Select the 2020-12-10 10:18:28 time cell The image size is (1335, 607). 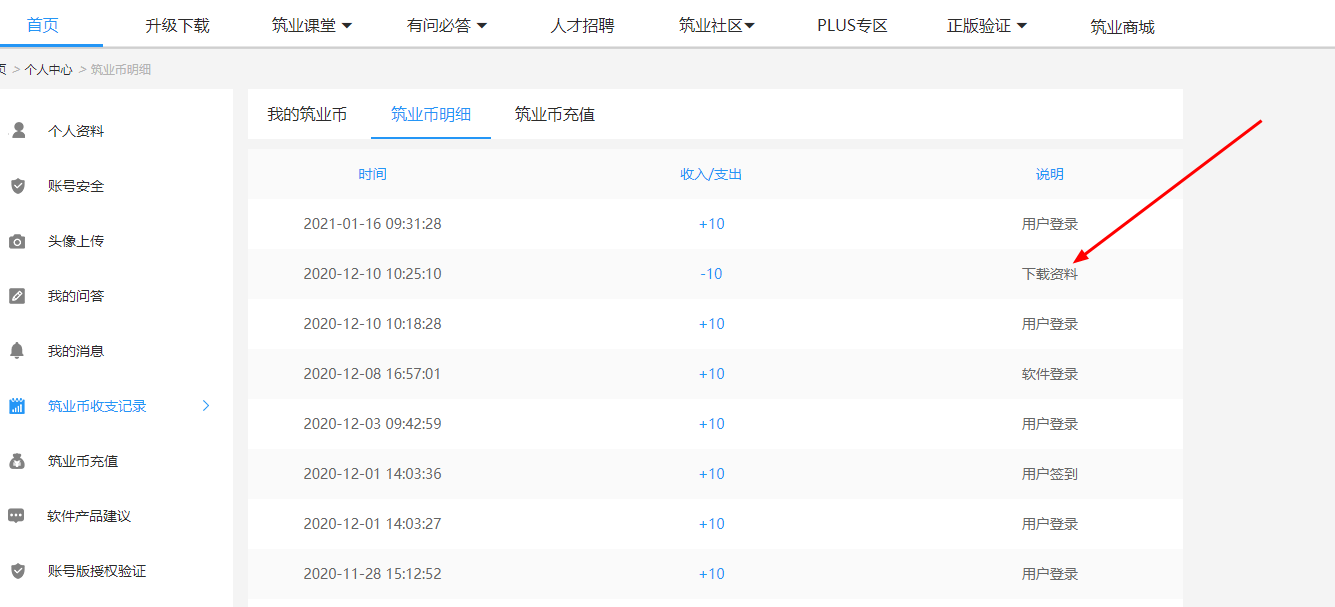[x=372, y=324]
